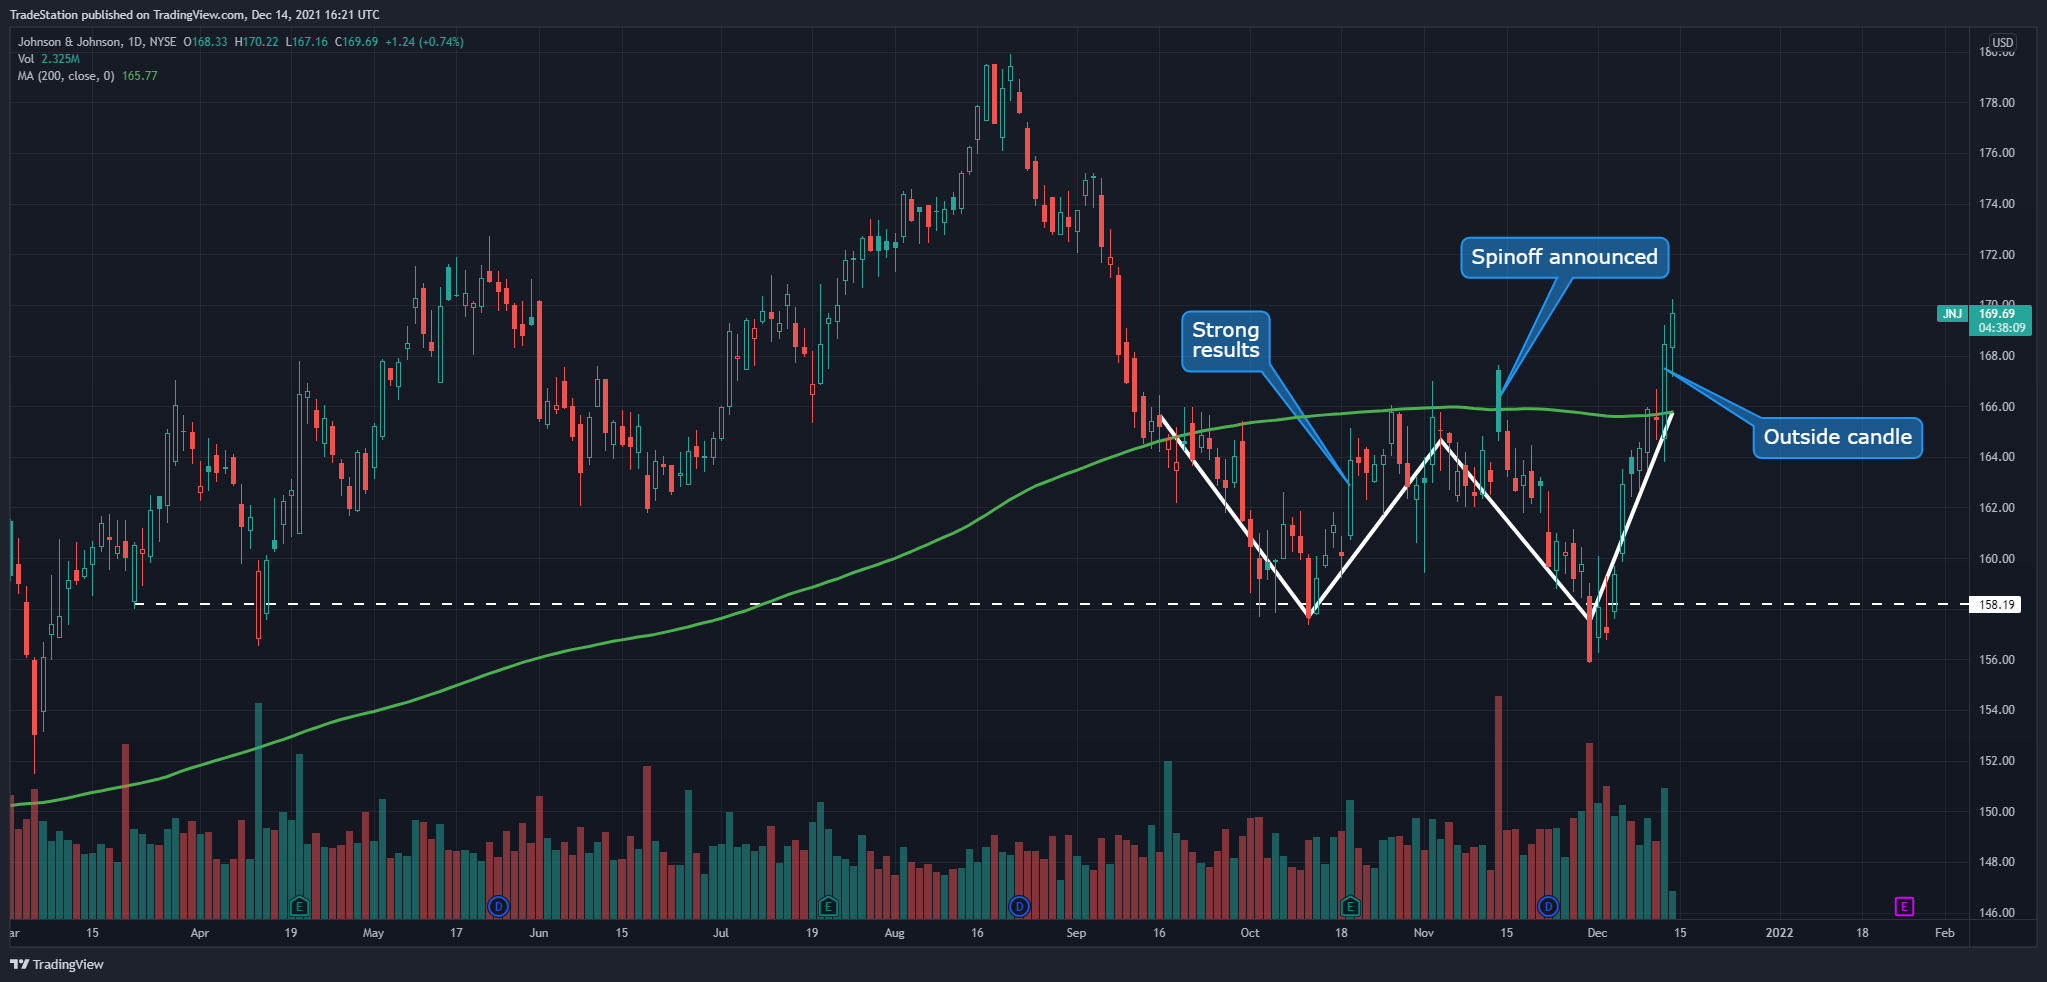
Task: Click the earnings E marker near April
Action: click(297, 907)
